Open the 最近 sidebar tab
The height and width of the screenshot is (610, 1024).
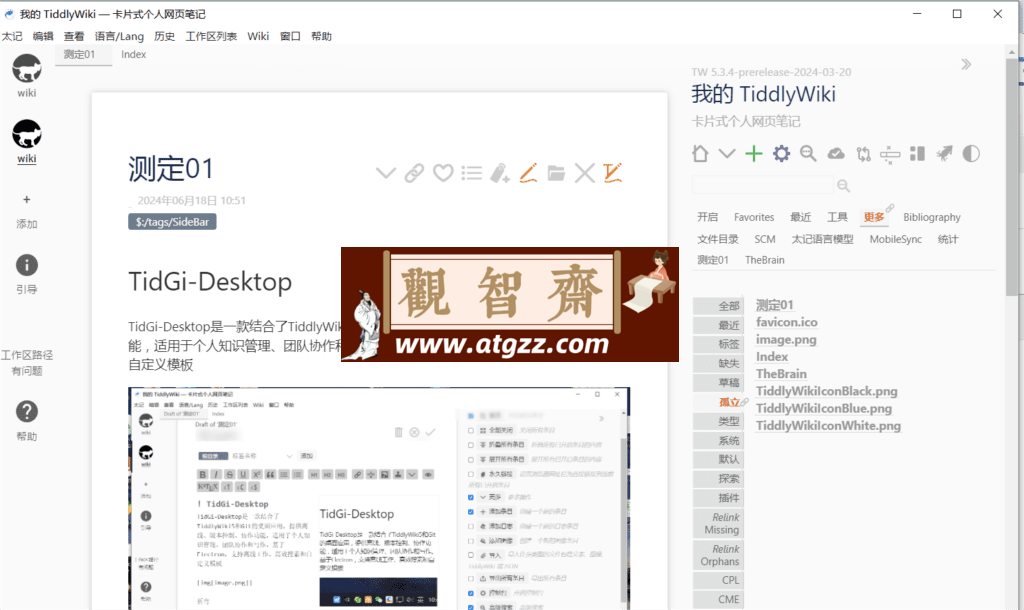pyautogui.click(x=801, y=217)
